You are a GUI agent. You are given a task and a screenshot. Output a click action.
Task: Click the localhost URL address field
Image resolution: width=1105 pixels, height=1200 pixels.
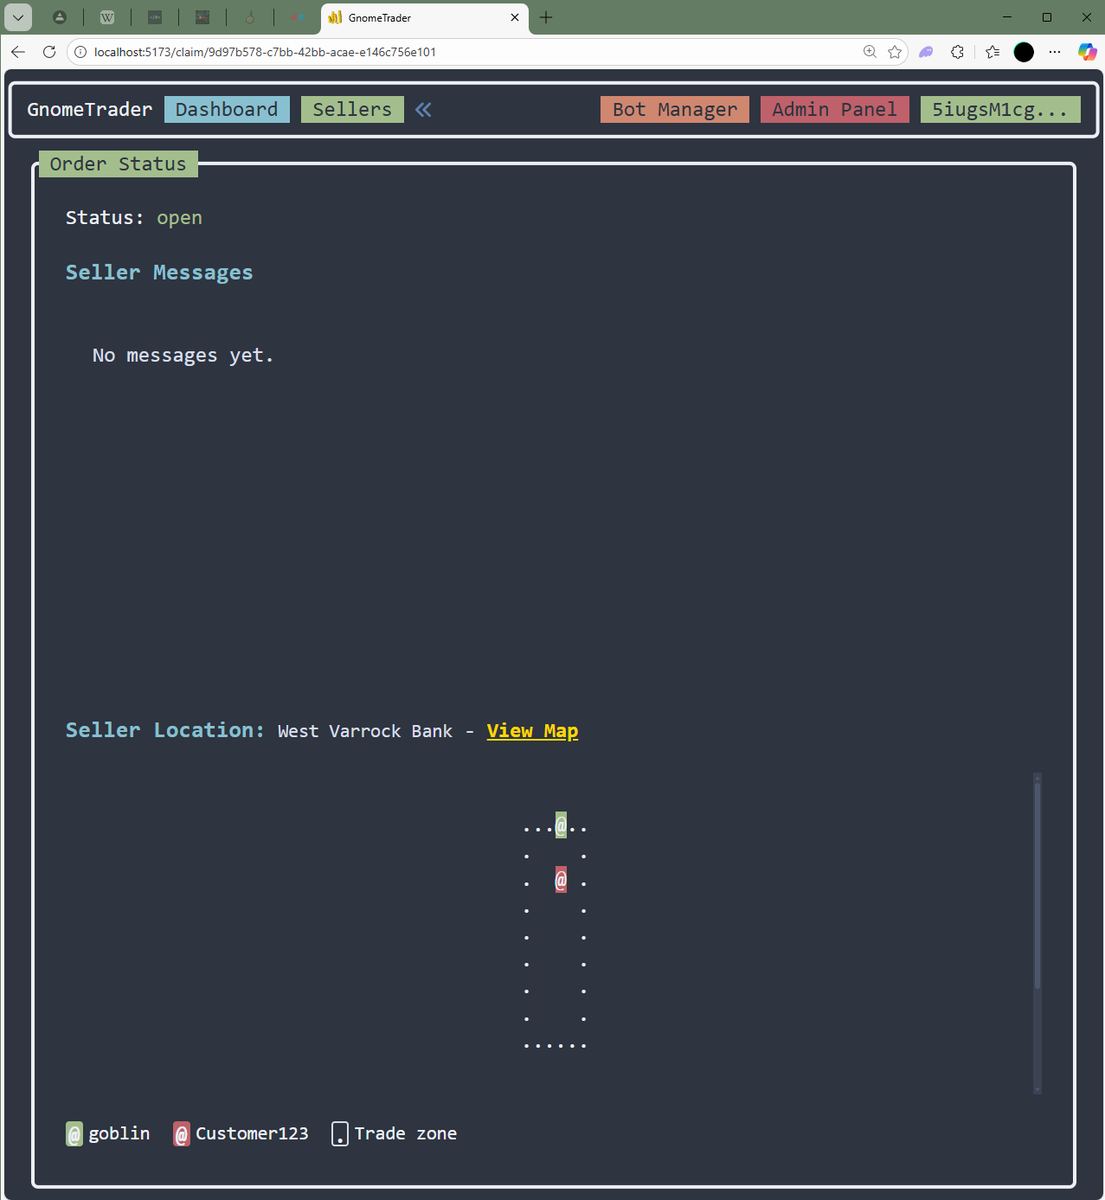[x=265, y=52]
